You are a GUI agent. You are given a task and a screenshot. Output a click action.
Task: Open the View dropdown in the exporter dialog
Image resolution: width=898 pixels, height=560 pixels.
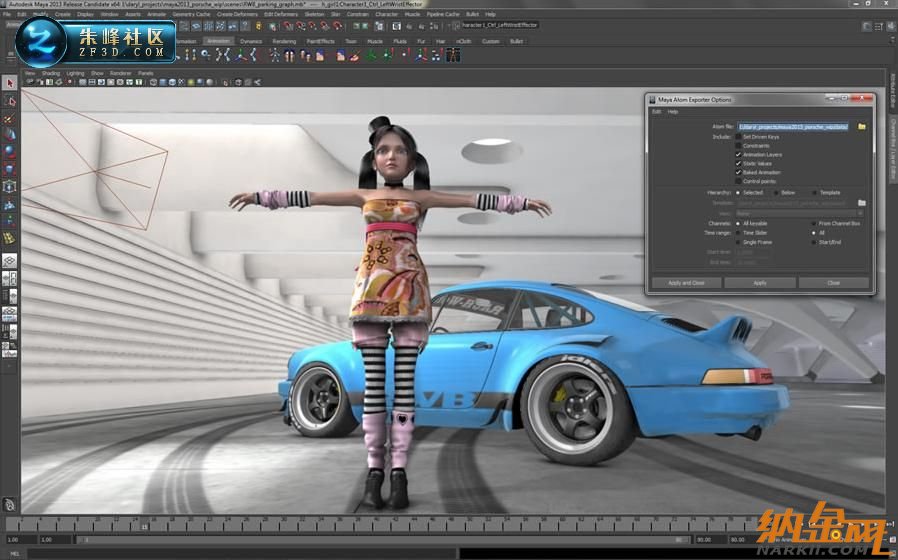[800, 213]
